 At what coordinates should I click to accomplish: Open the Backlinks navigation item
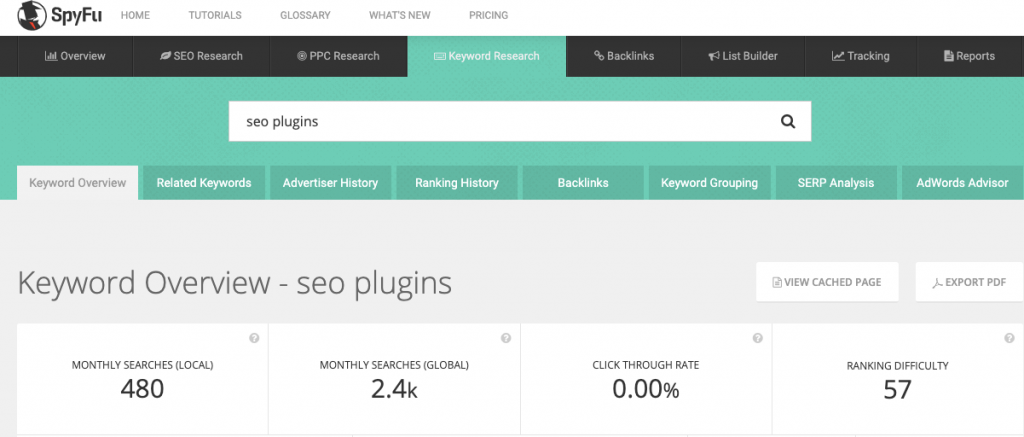point(623,56)
